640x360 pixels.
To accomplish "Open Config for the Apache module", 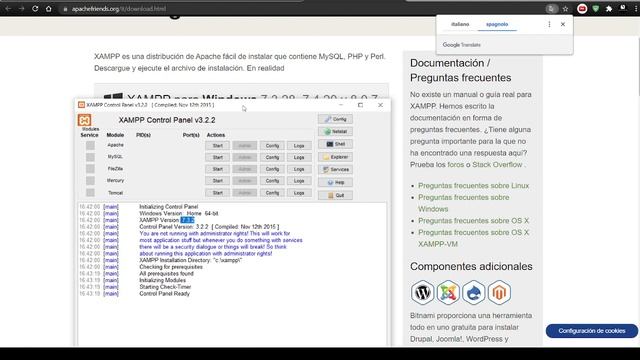I will coord(272,146).
